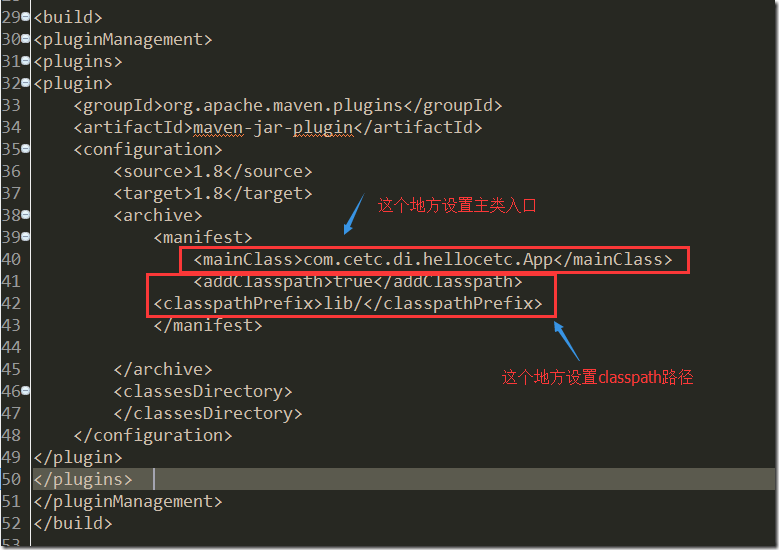Click the closing configuration tag
The width and height of the screenshot is (779, 550).
point(152,435)
